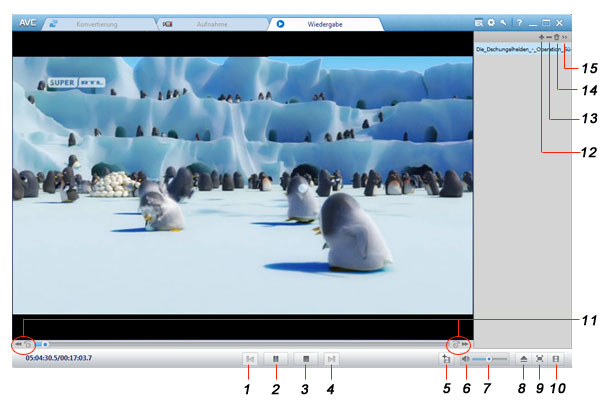Rotate the video counterclockwise
The height and width of the screenshot is (400, 600).
(28, 345)
